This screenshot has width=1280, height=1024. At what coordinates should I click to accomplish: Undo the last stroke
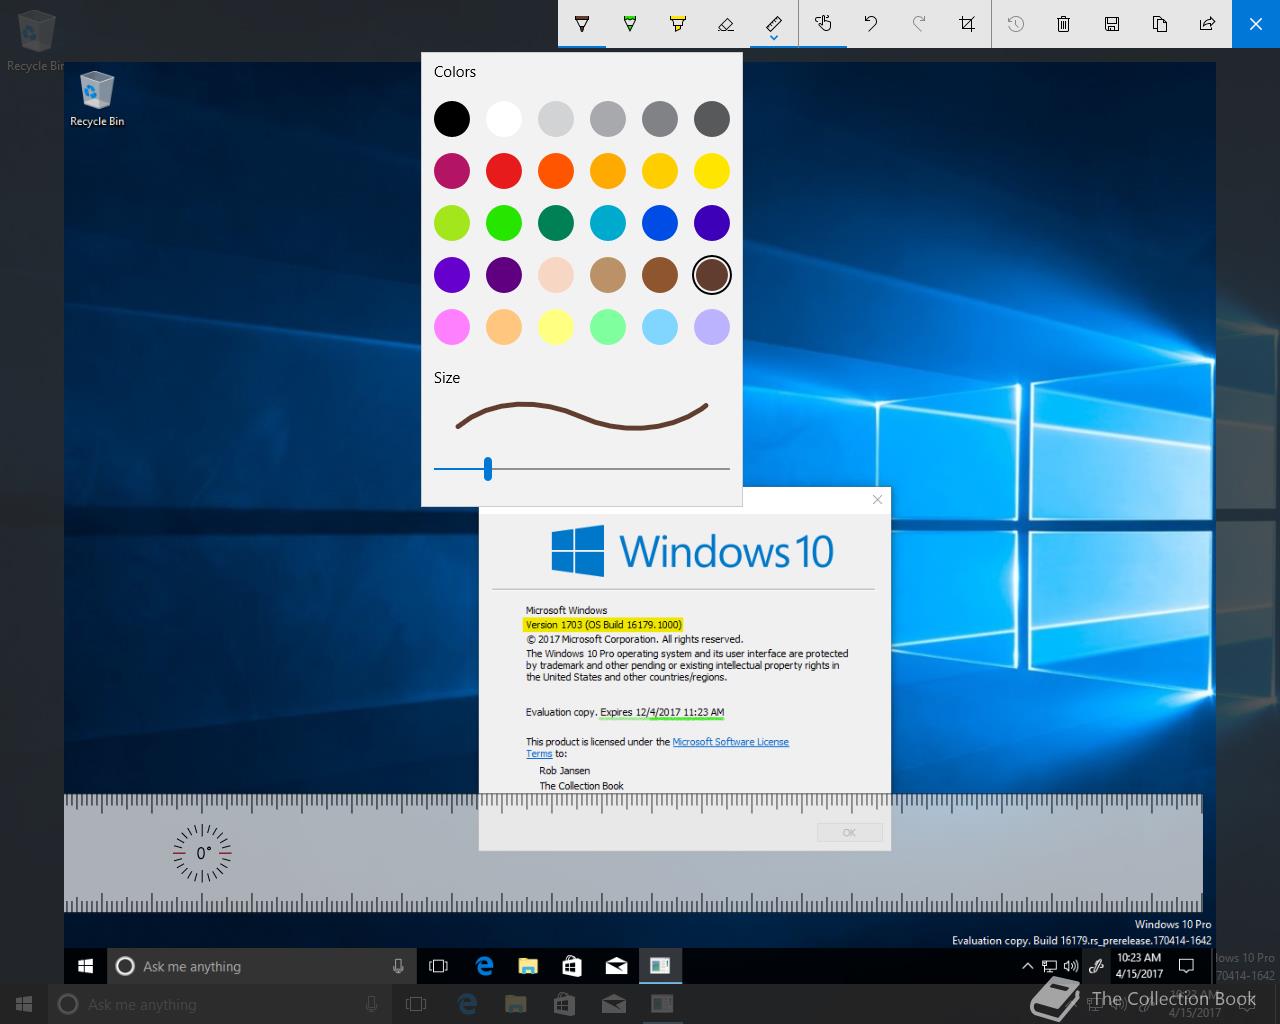tap(871, 24)
